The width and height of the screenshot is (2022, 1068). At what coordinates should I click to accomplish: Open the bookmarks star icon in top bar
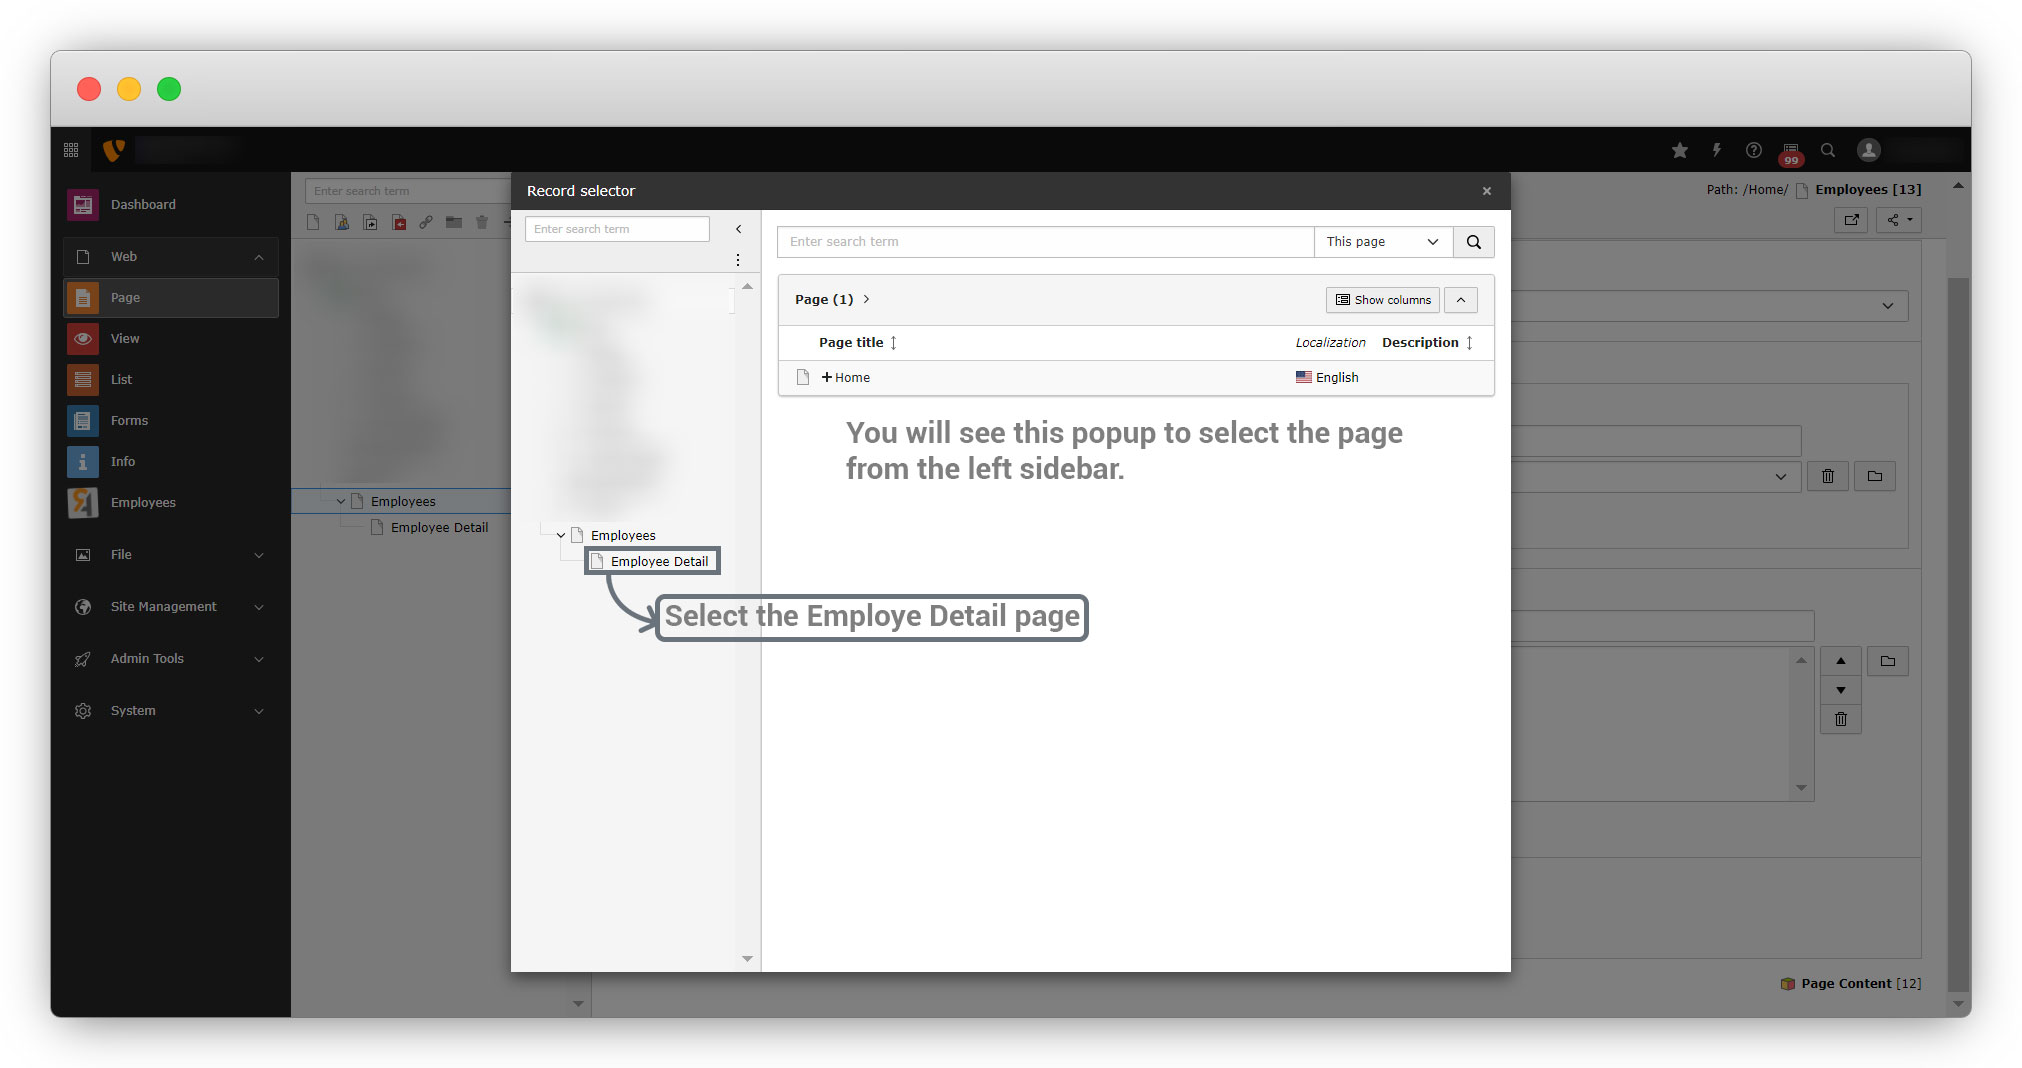tap(1679, 150)
